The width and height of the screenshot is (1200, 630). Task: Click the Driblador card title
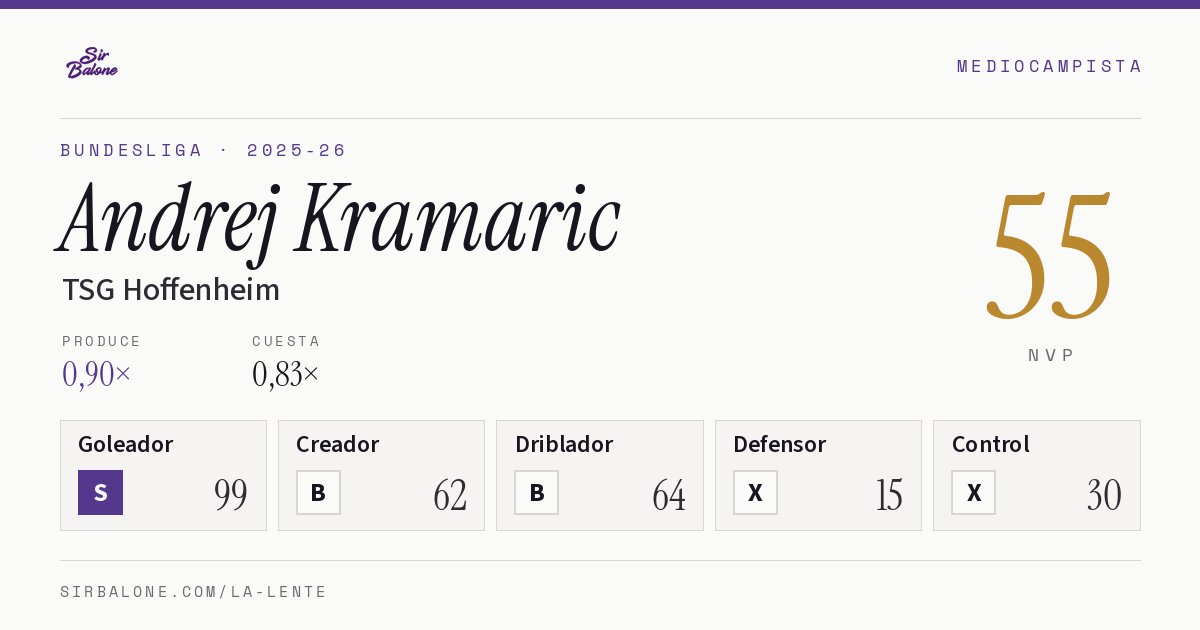point(564,444)
